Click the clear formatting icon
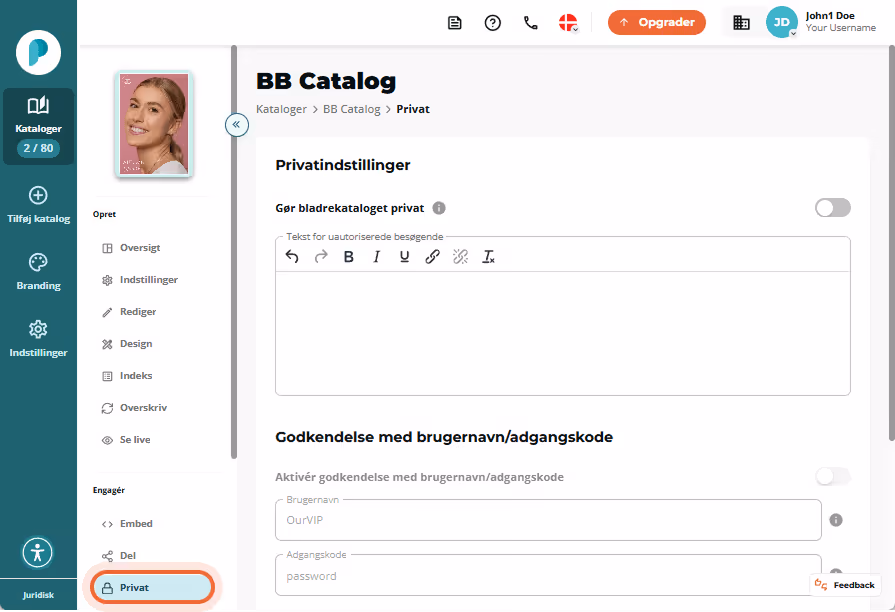This screenshot has width=895, height=612. click(x=489, y=257)
